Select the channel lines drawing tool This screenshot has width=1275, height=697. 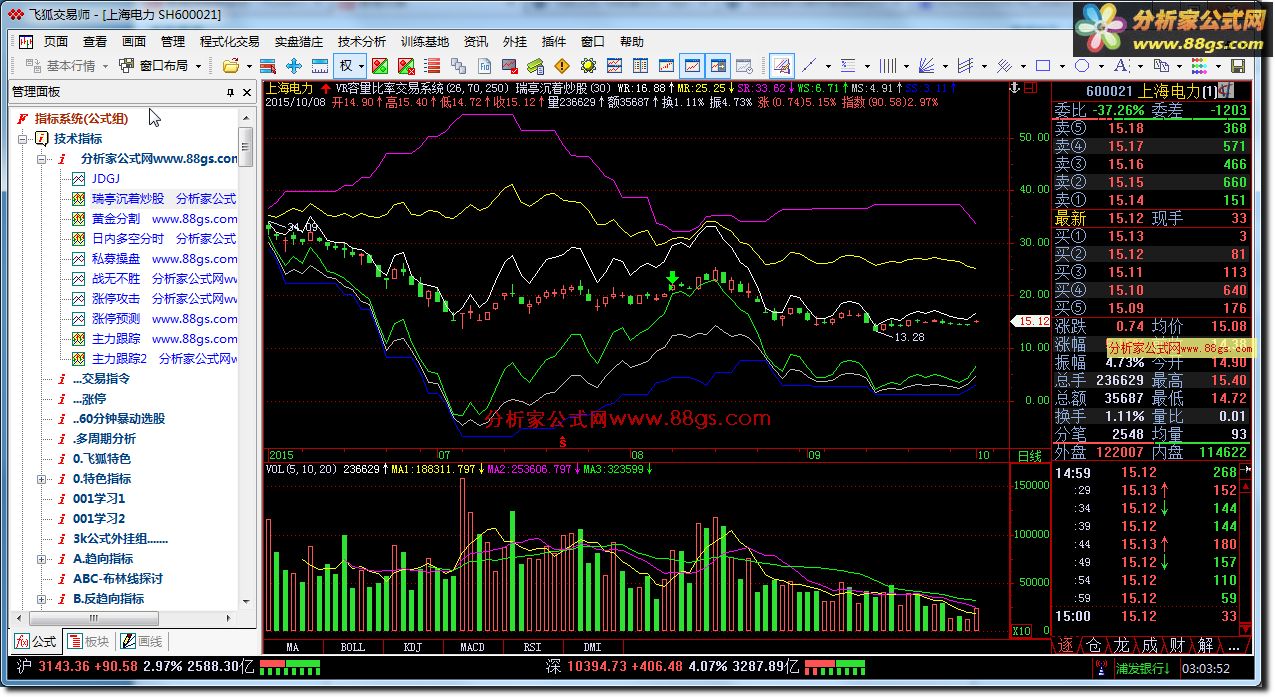click(x=965, y=66)
